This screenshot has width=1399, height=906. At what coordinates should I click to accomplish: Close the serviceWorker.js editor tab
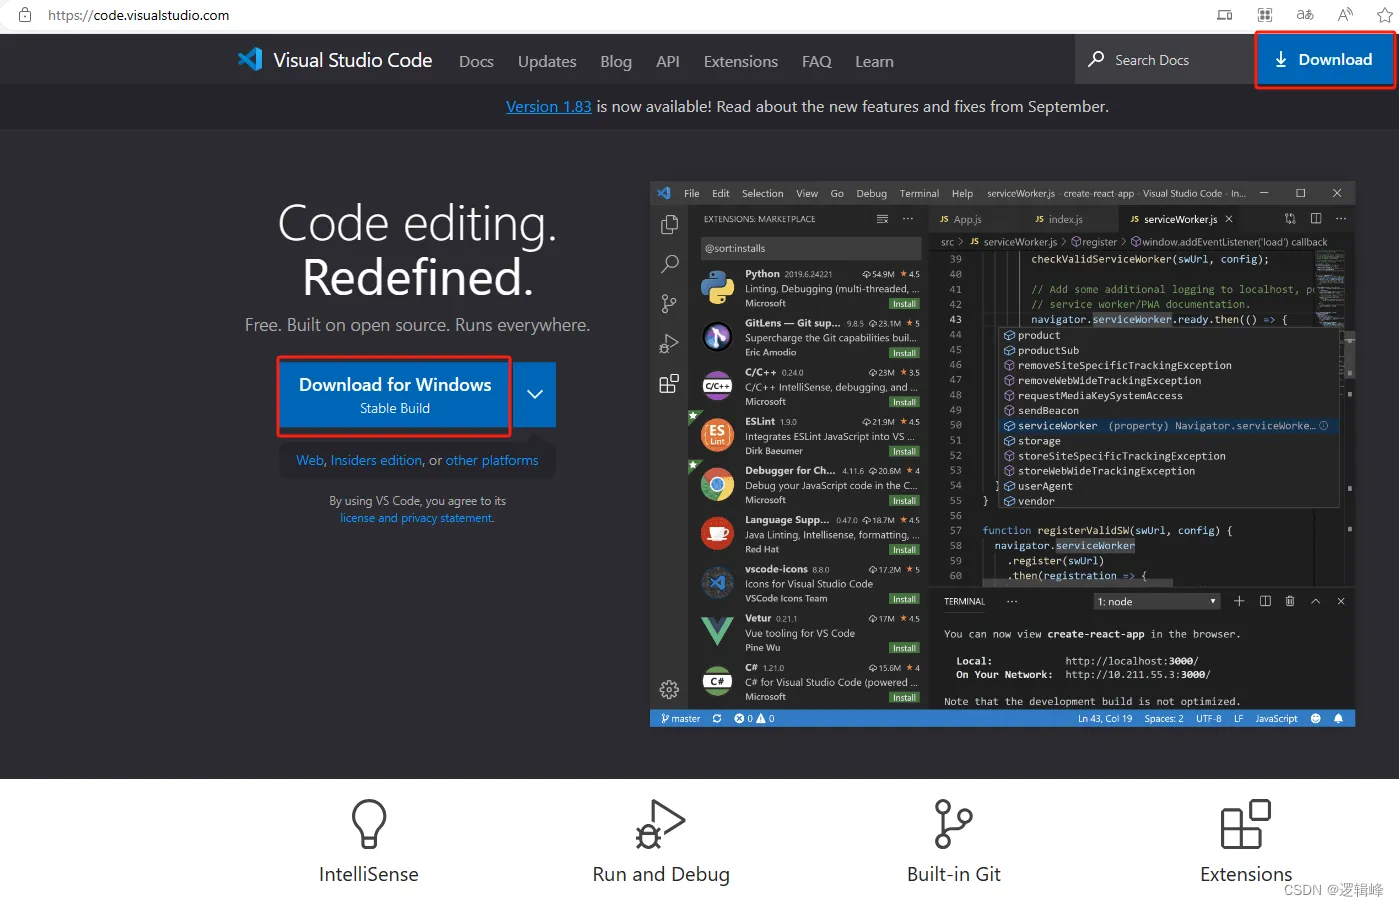pyautogui.click(x=1229, y=219)
